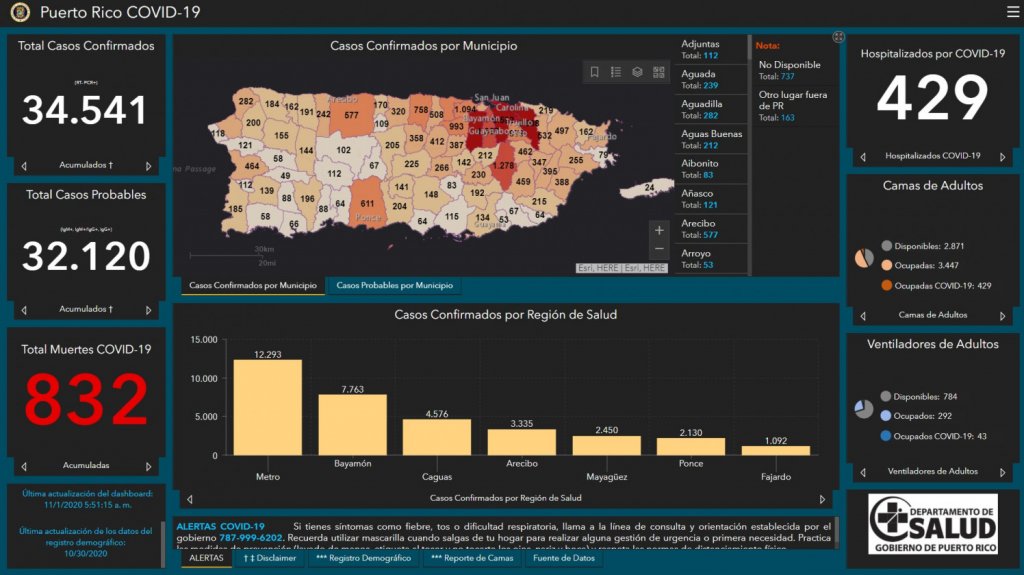The width and height of the screenshot is (1024, 575).
Task: Click the map bookmarks icon
Action: tap(594, 72)
